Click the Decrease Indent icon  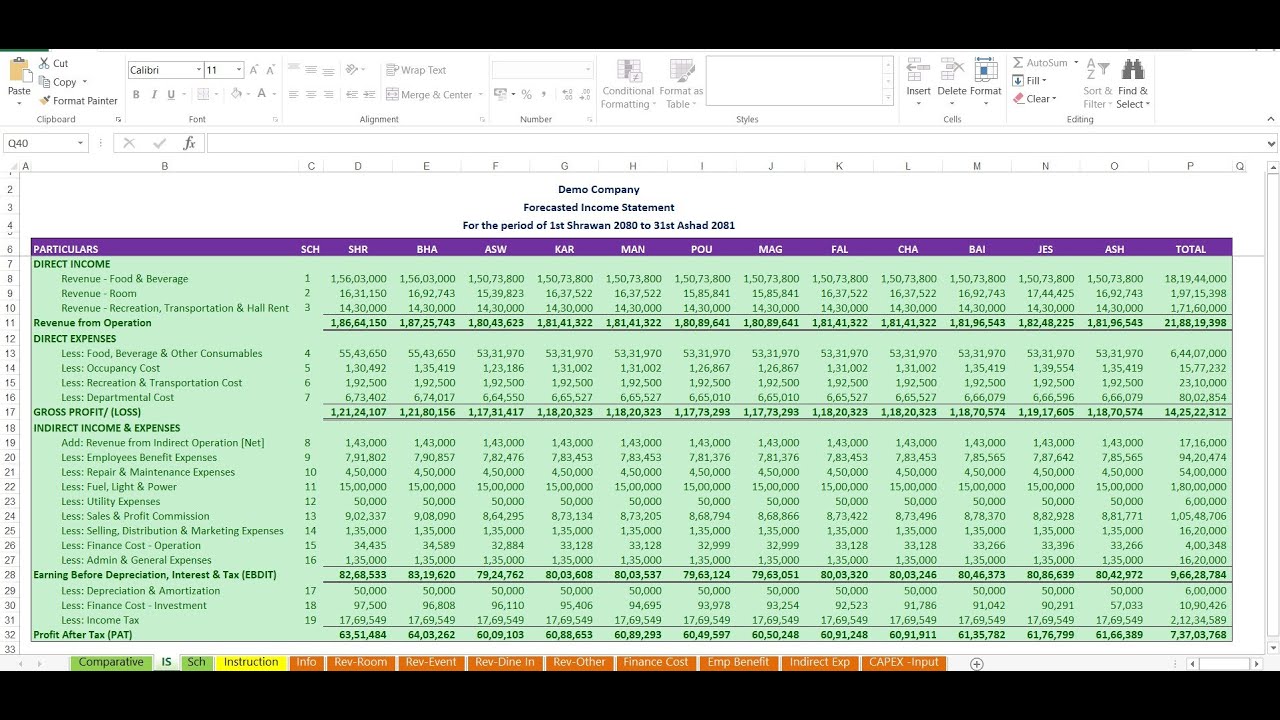tap(352, 95)
